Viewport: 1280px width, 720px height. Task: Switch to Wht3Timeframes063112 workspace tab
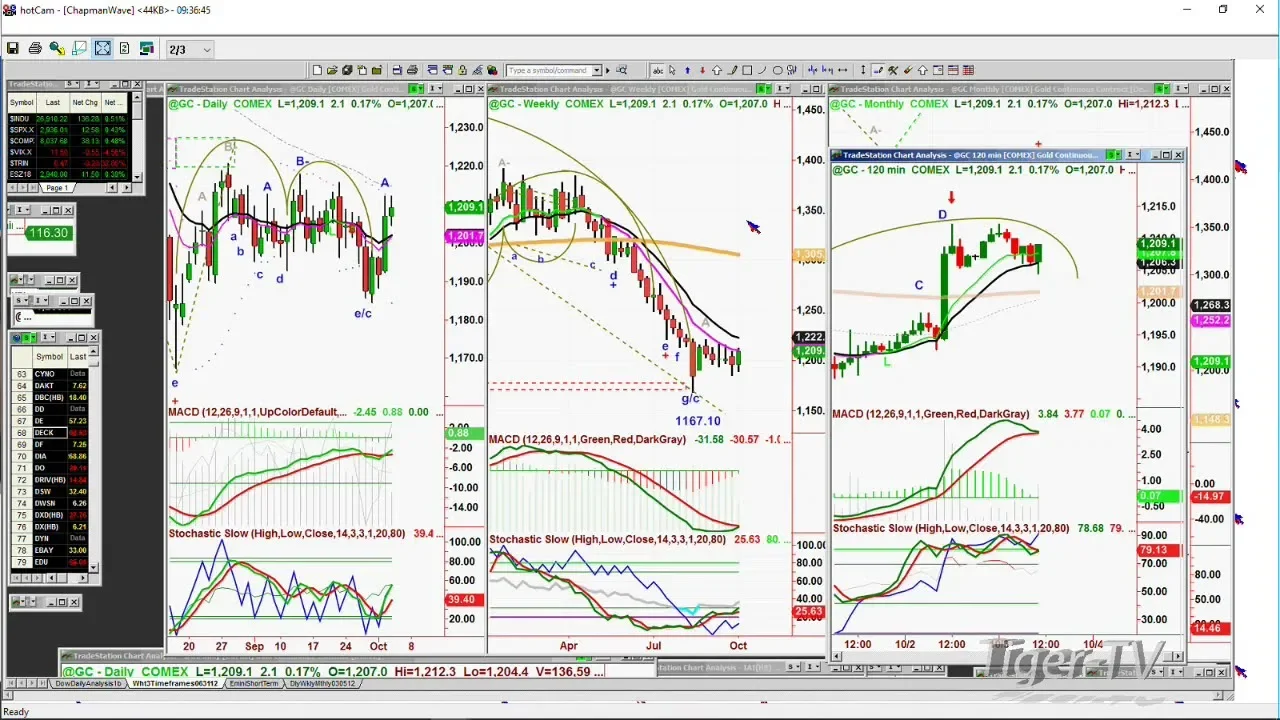pos(177,684)
